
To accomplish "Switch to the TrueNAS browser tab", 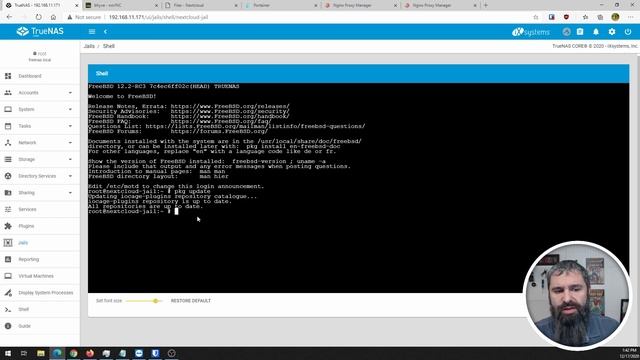I will coord(41,5).
